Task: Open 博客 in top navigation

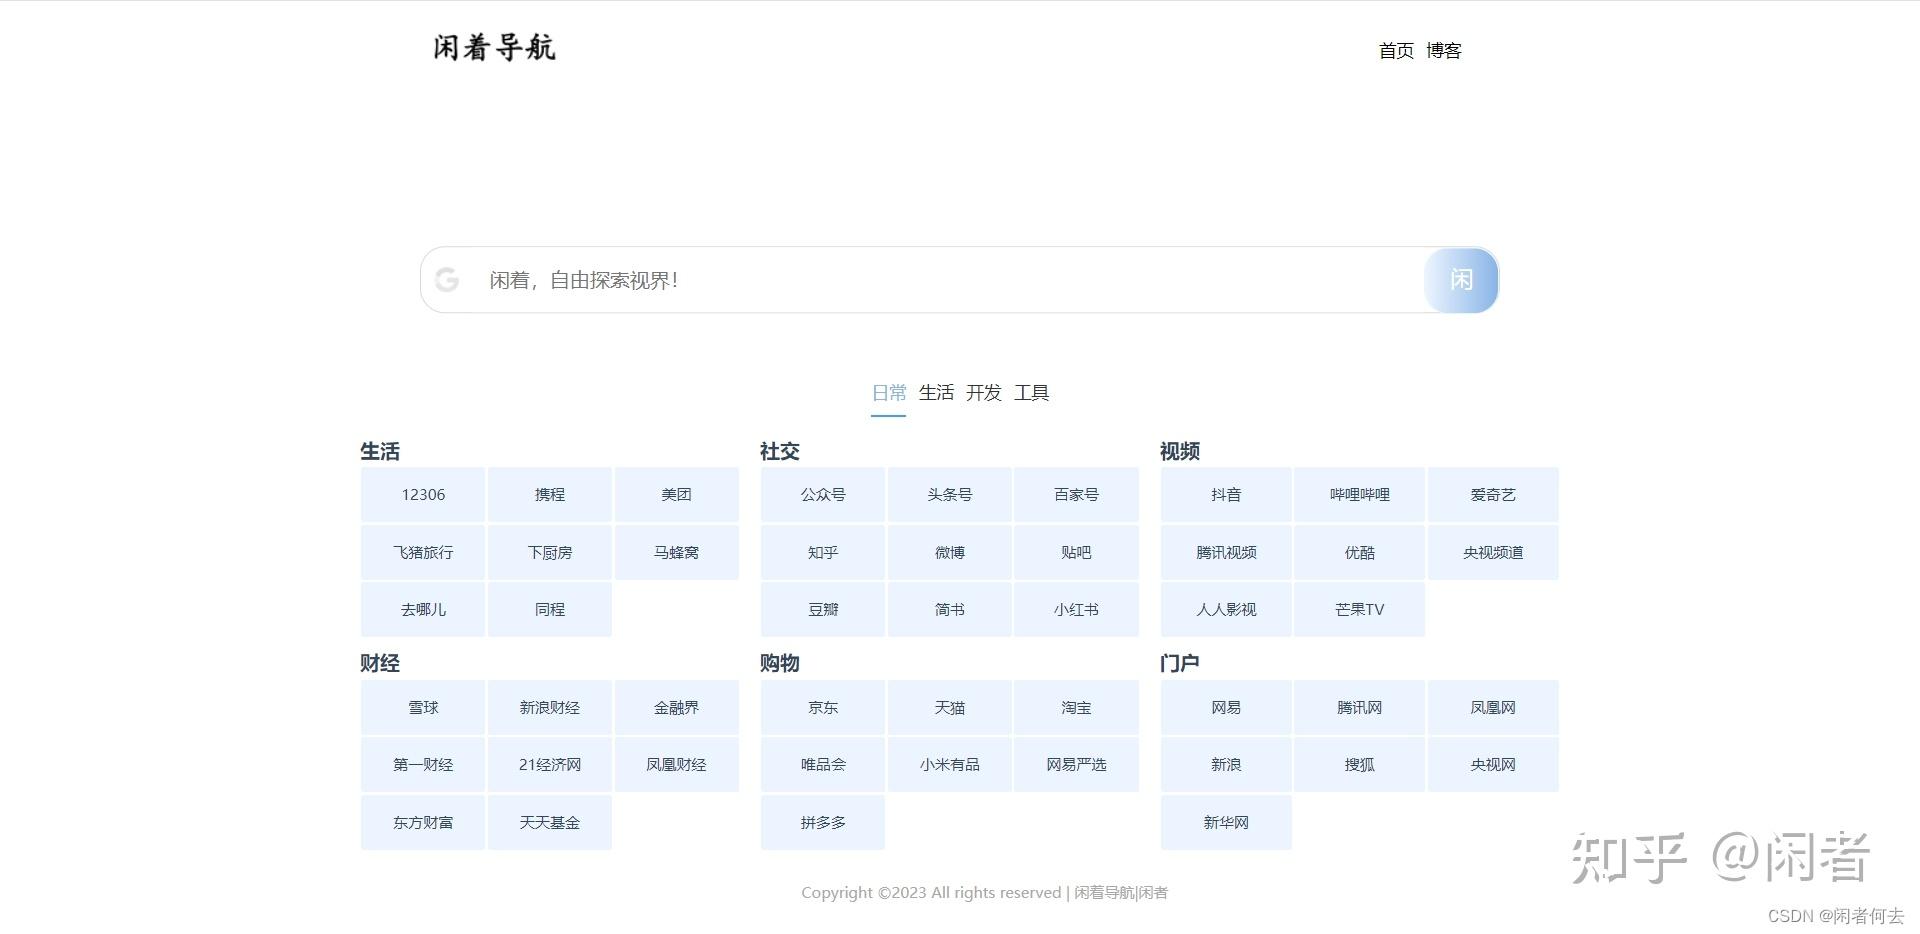Action: (x=1444, y=51)
